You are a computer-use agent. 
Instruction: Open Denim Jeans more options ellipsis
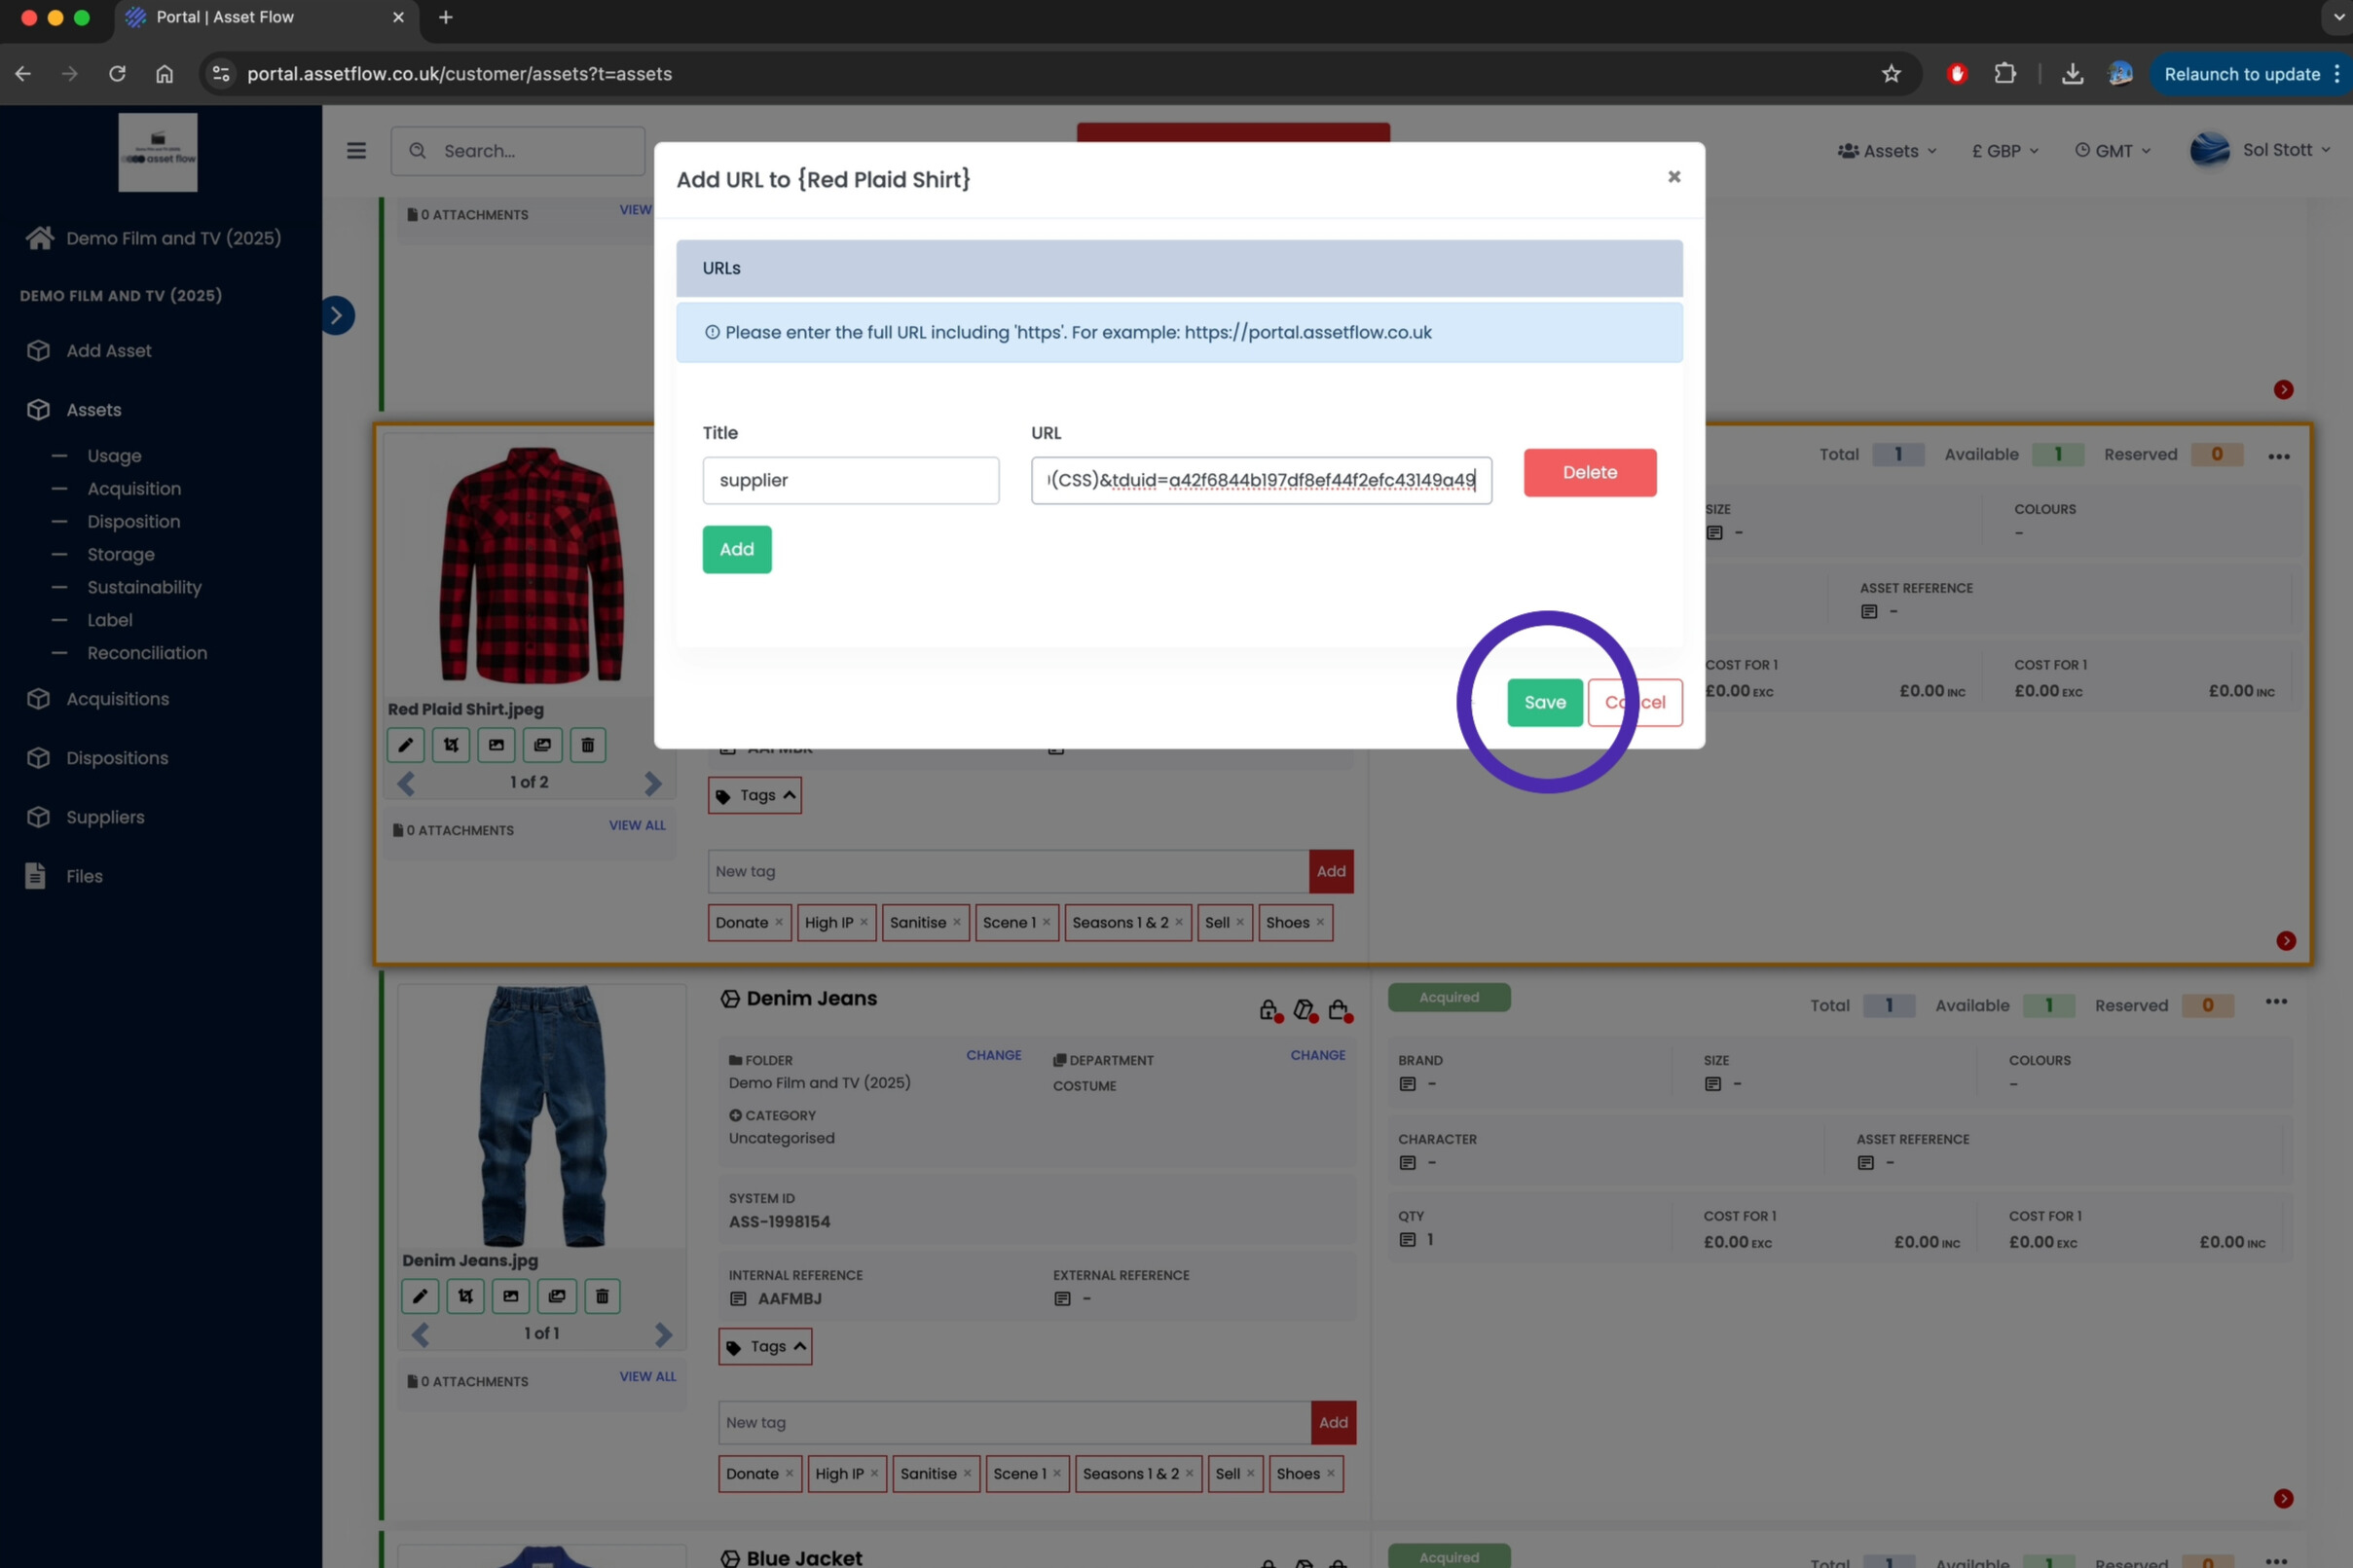(x=2276, y=1002)
